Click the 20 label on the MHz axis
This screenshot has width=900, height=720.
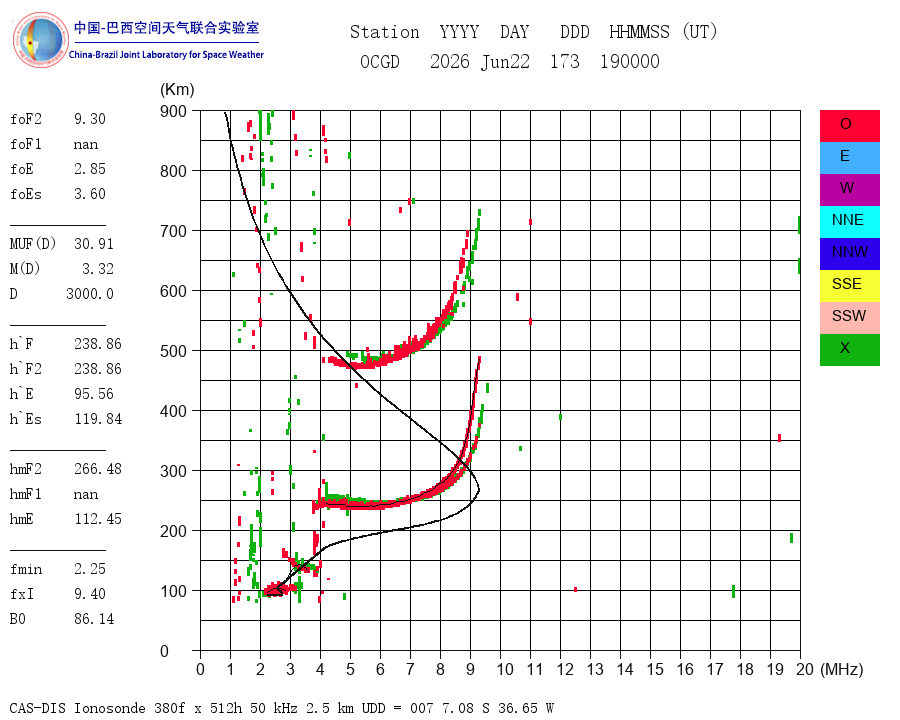[x=805, y=669]
